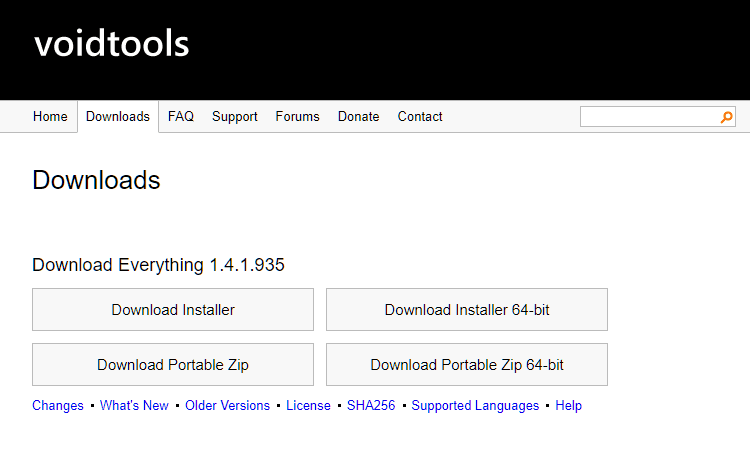This screenshot has width=750, height=455.
Task: Click Download Installer 64-bit button
Action: tap(467, 310)
